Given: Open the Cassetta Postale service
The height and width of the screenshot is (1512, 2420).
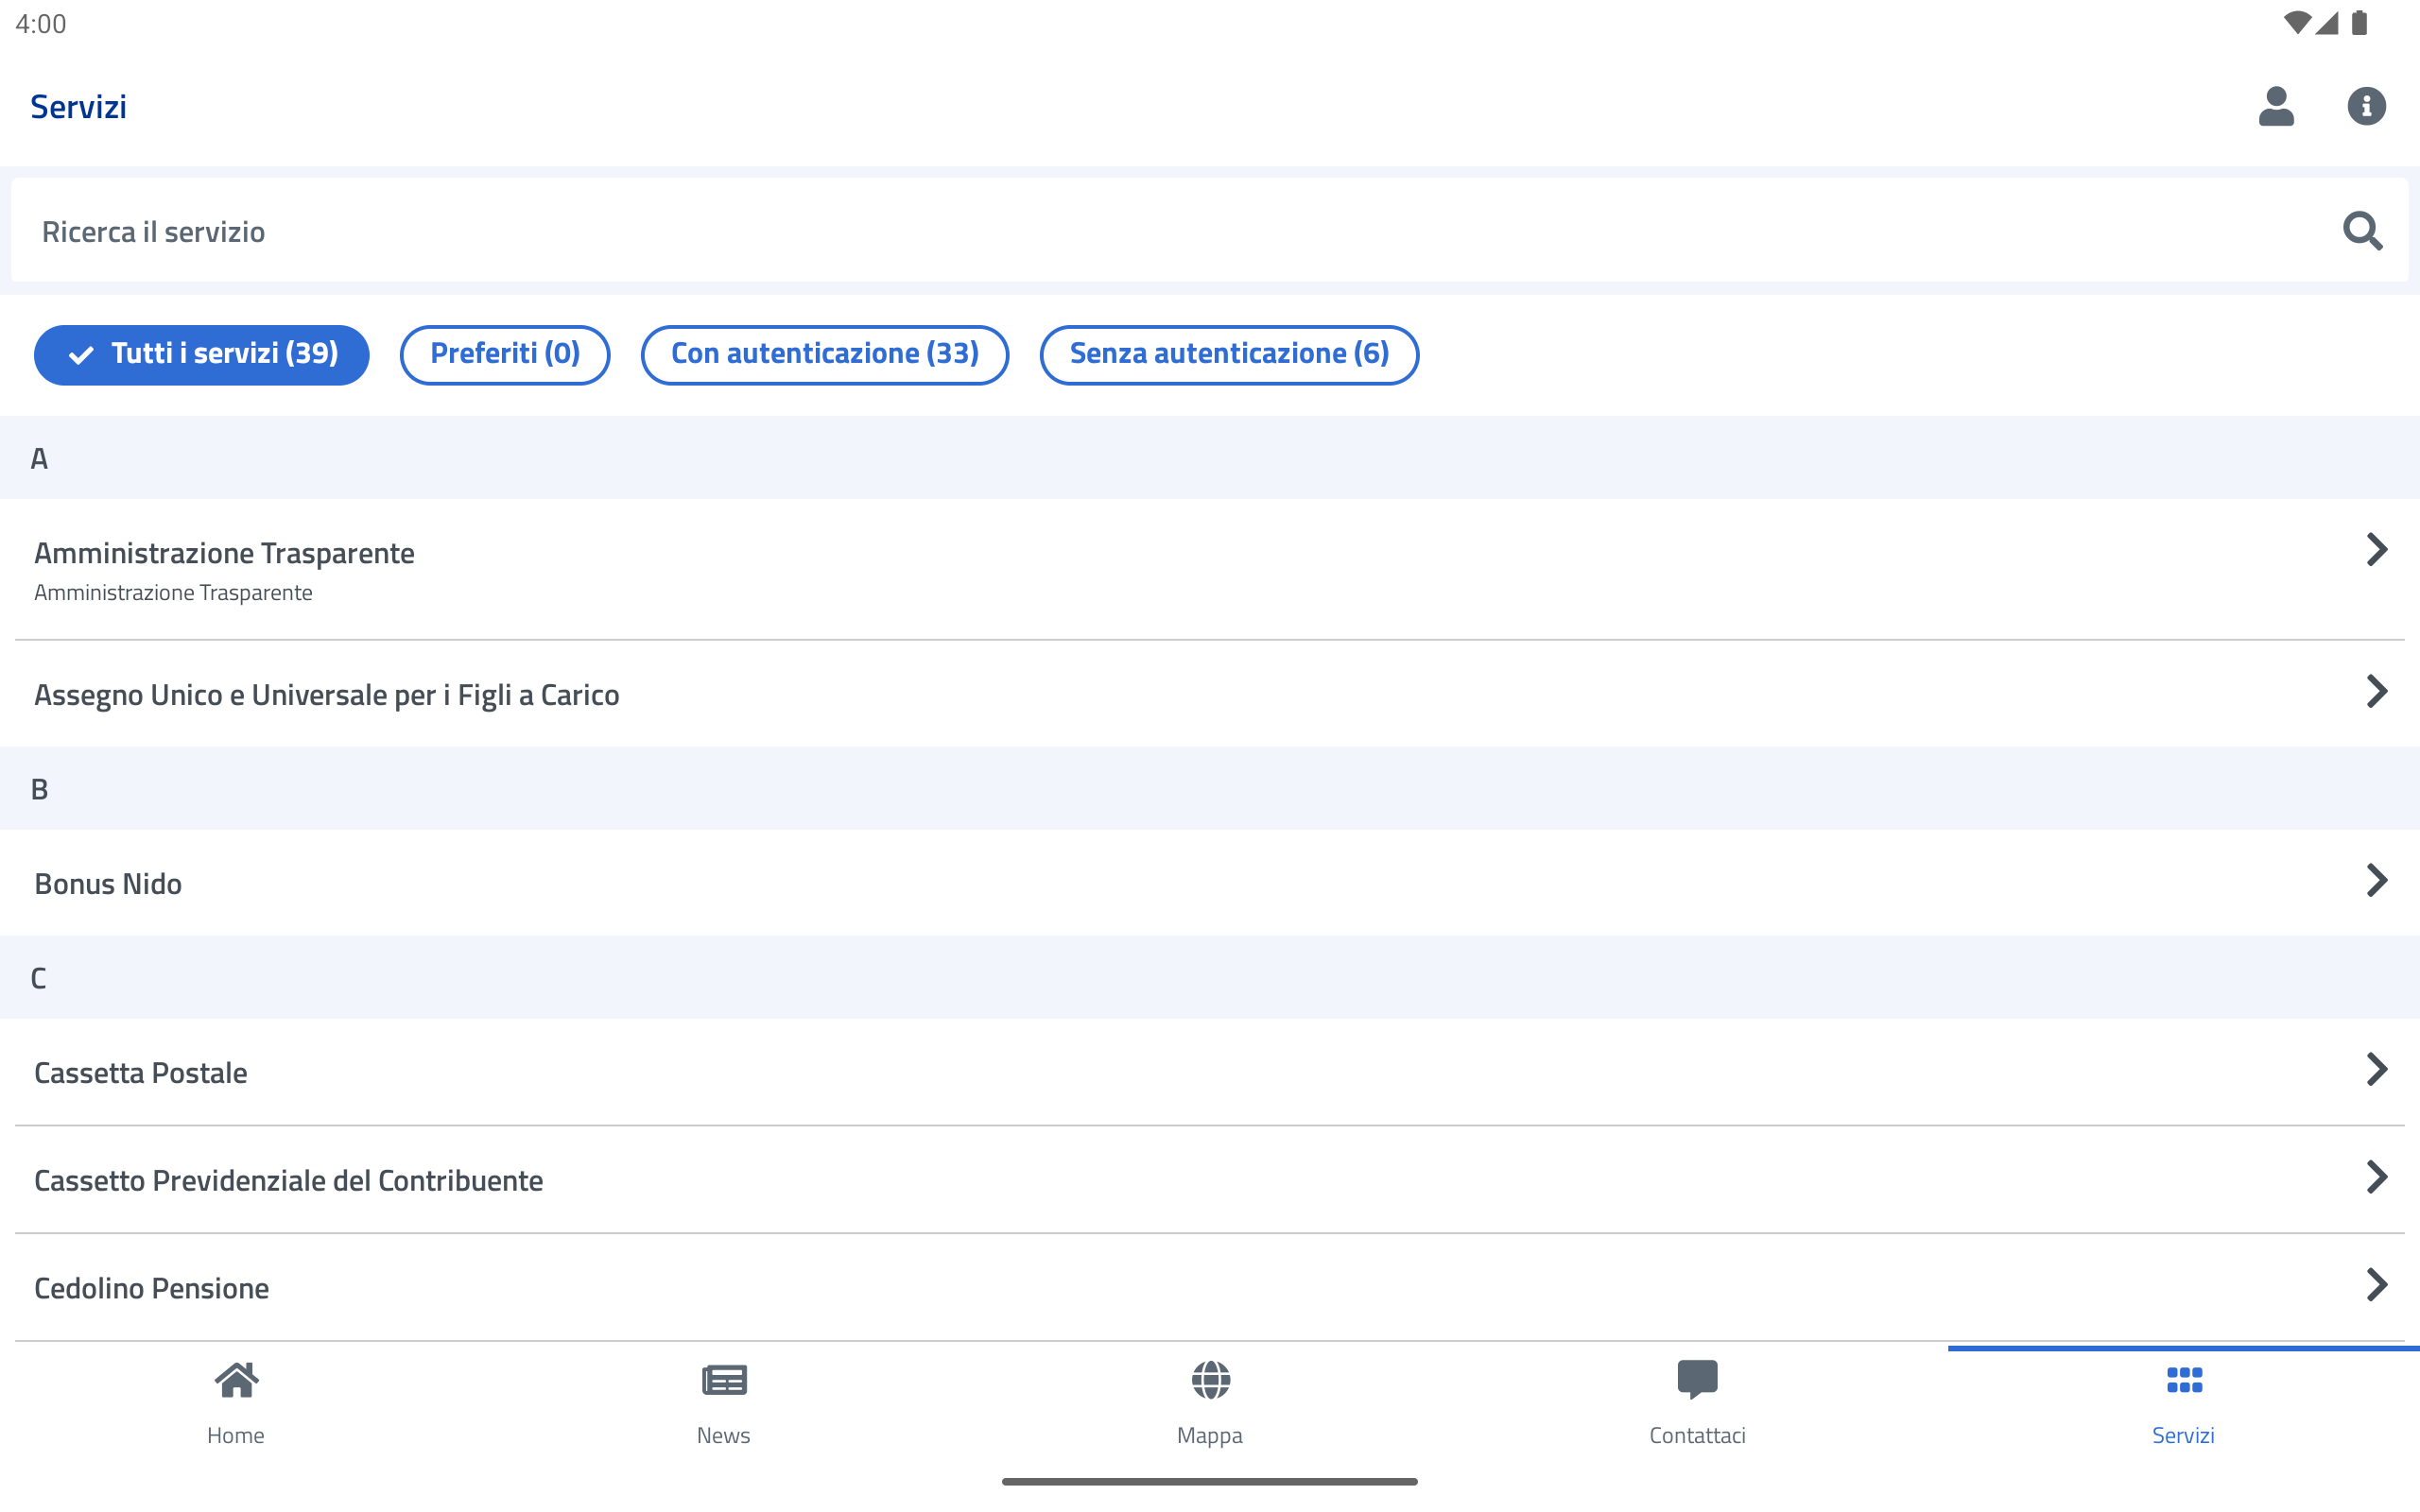Looking at the screenshot, I should [141, 1072].
